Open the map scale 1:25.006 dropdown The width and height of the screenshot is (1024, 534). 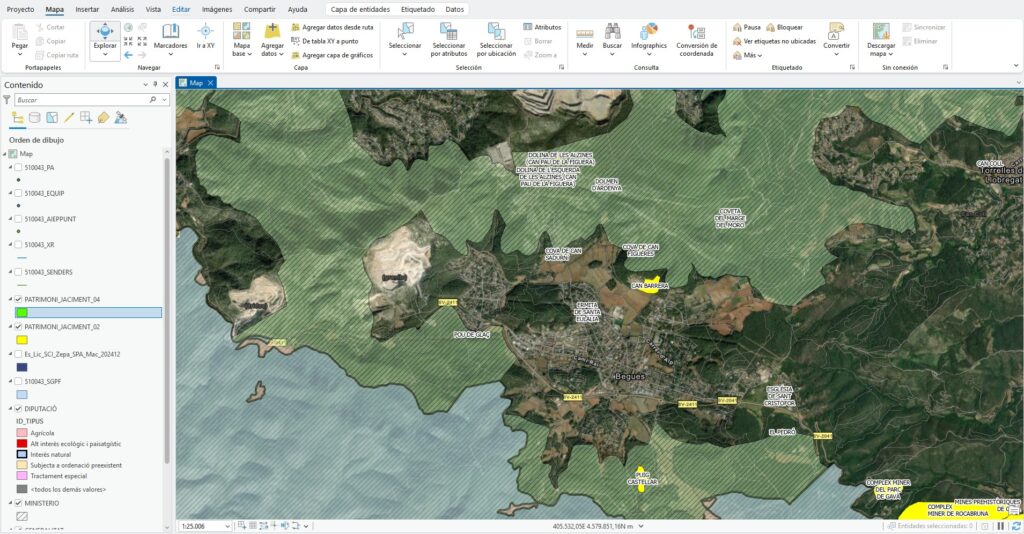point(227,526)
